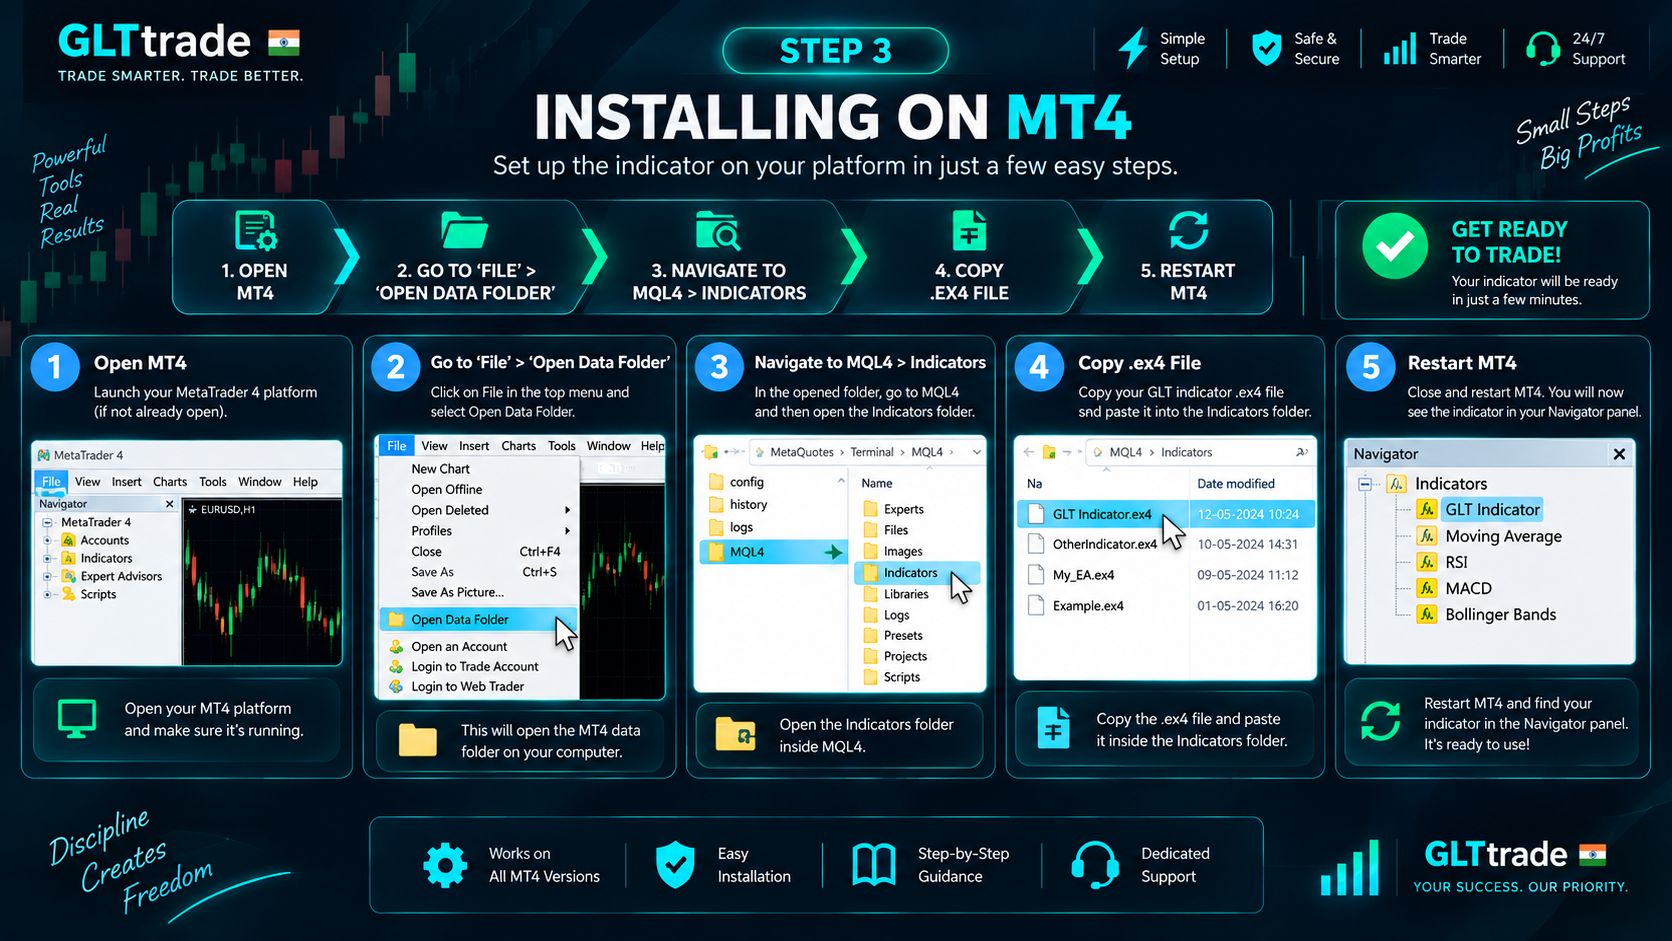Select the 'OtherIndicator.ex4' file row

coord(1165,544)
